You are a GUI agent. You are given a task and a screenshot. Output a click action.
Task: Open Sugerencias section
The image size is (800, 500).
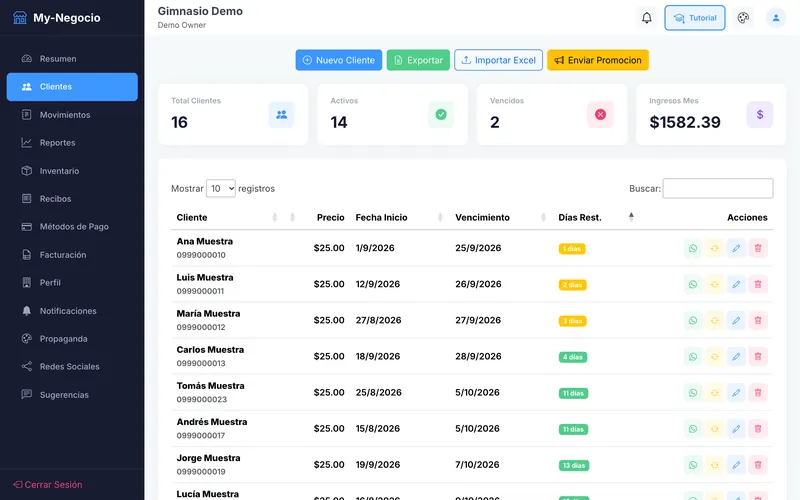[72, 394]
